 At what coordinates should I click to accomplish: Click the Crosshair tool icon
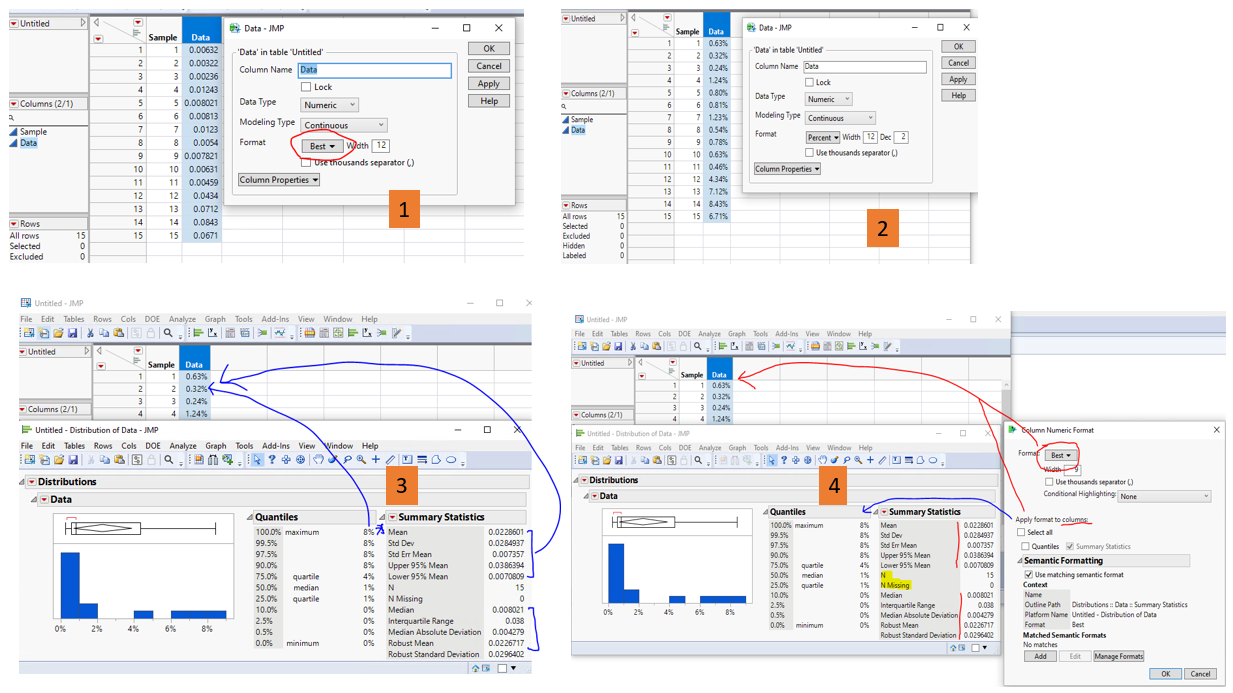[x=375, y=459]
